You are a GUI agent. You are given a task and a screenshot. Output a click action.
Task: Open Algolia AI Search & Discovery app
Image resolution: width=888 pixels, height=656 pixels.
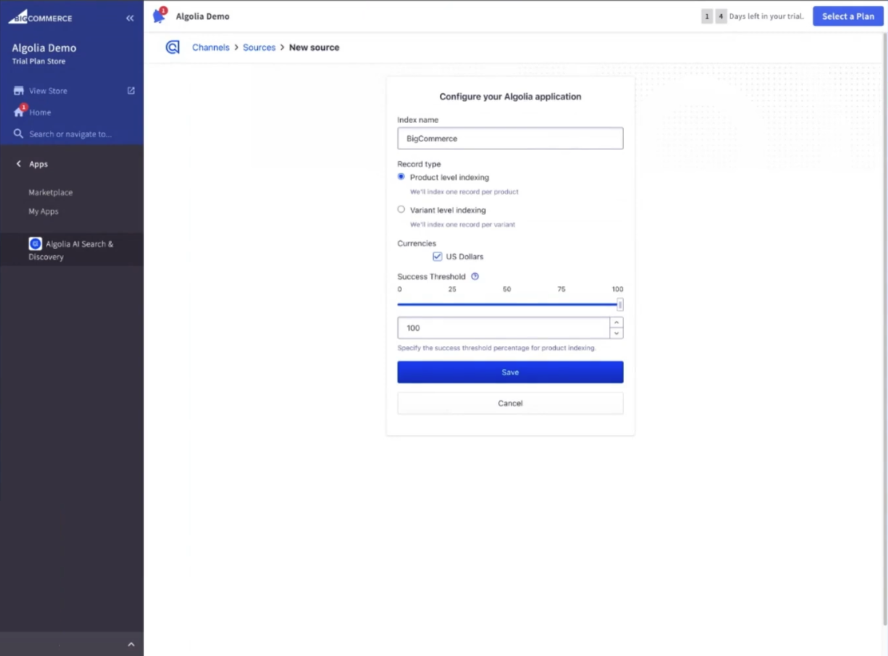click(x=71, y=250)
